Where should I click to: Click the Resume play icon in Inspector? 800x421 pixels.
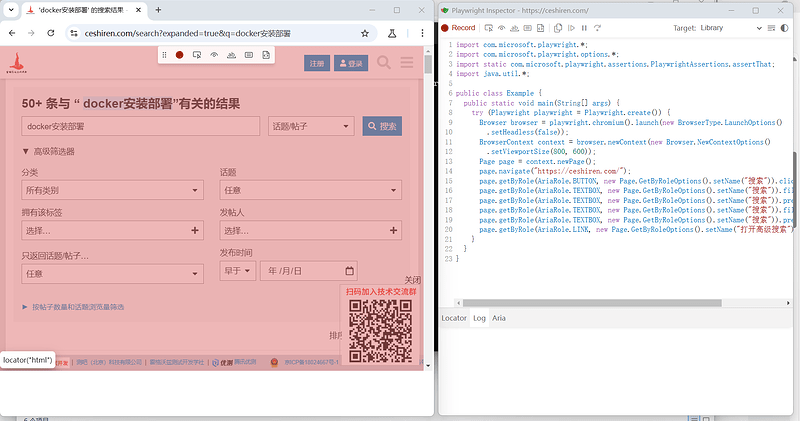pos(571,28)
